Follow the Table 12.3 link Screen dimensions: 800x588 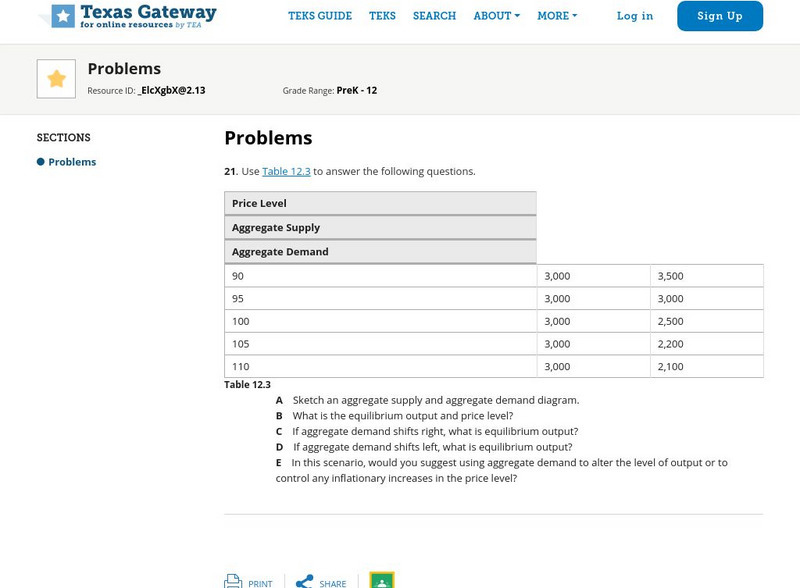pos(286,172)
